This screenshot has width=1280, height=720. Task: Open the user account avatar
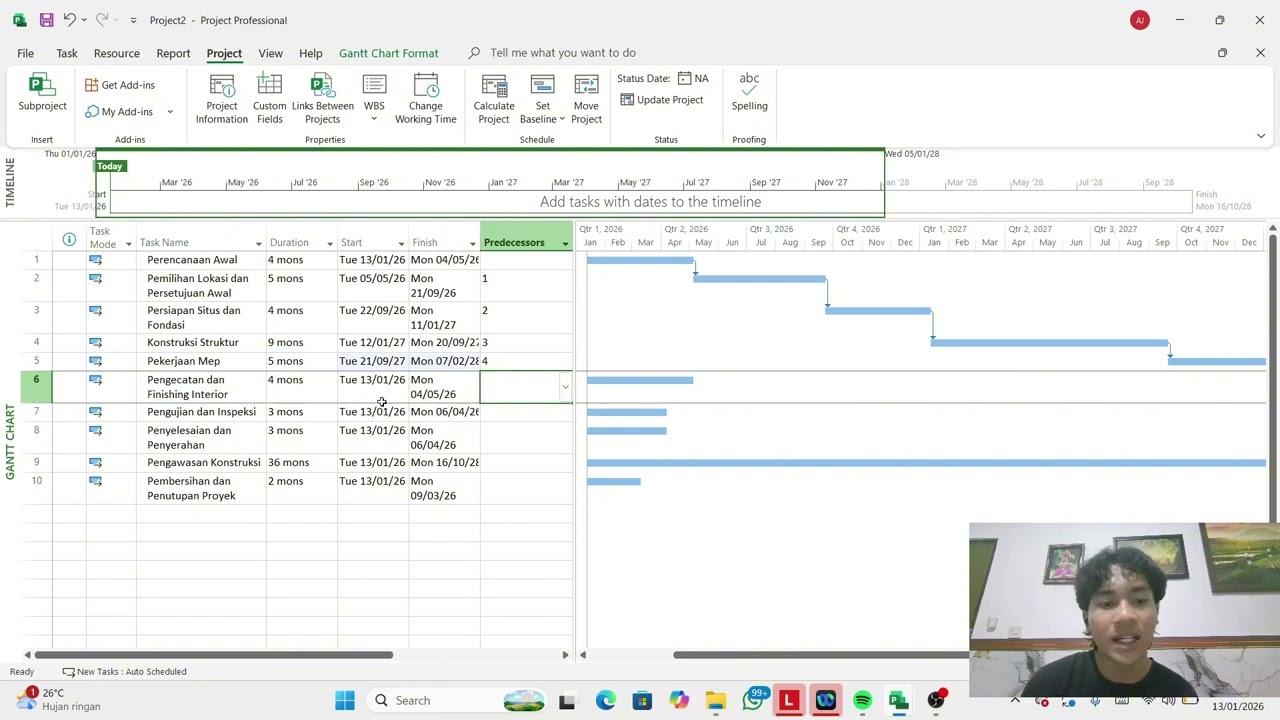1140,20
